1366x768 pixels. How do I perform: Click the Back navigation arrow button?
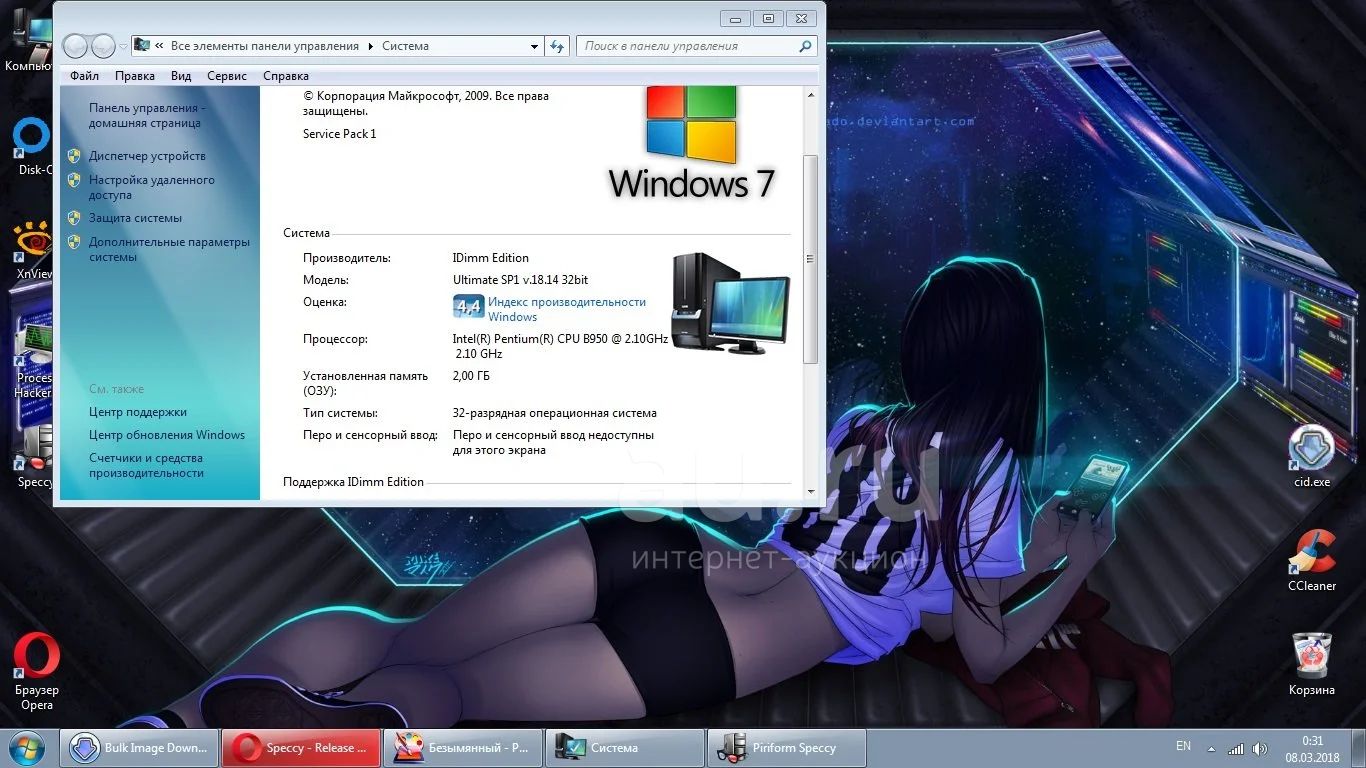pyautogui.click(x=75, y=46)
